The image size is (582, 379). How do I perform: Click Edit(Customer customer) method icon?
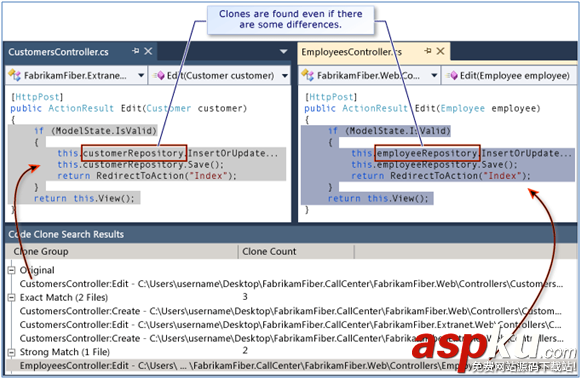click(x=158, y=75)
